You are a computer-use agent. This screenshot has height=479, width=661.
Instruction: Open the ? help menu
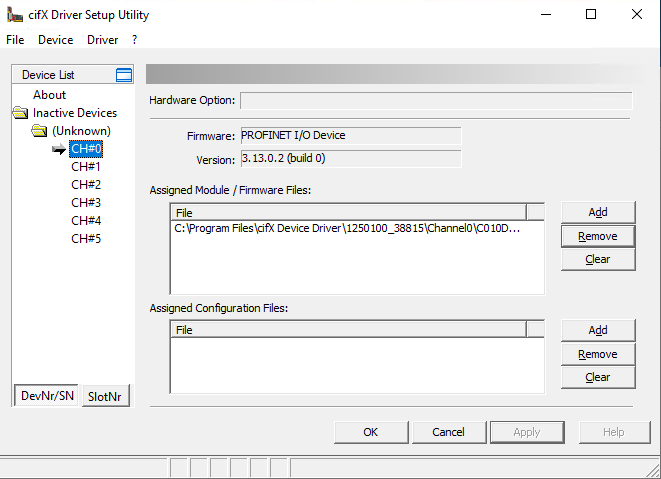pos(135,40)
